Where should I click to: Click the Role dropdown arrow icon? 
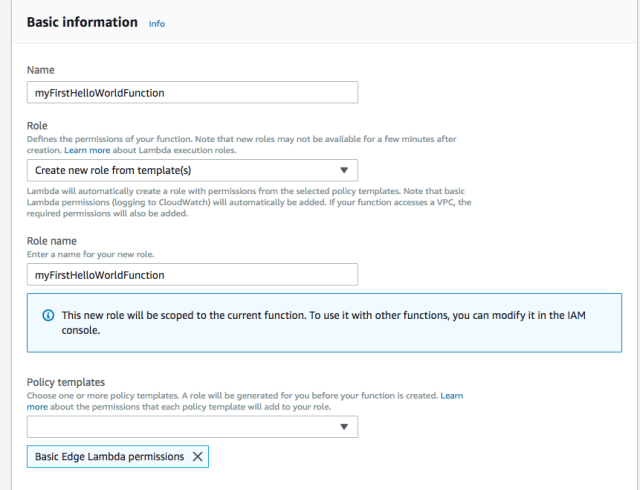tap(344, 171)
